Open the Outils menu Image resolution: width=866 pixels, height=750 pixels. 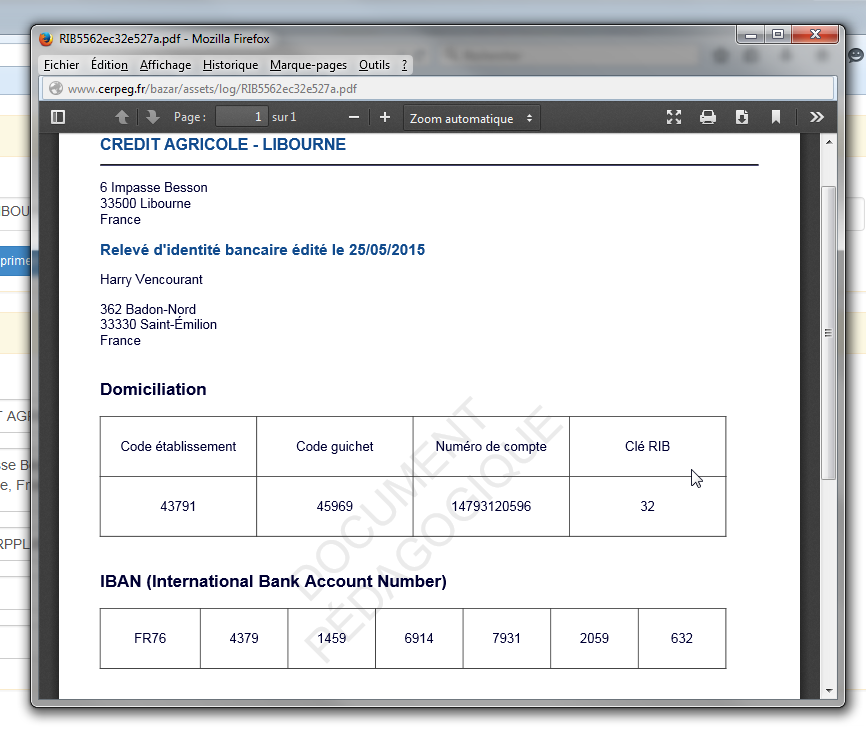(x=374, y=65)
